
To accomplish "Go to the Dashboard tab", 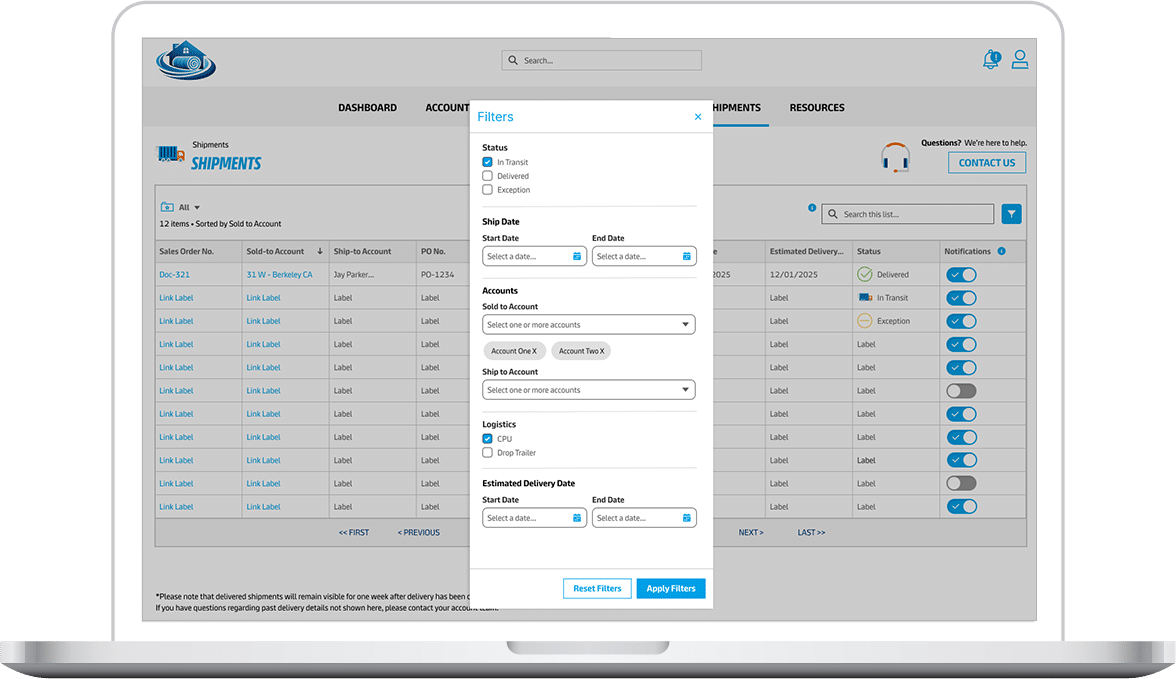I will click(367, 108).
